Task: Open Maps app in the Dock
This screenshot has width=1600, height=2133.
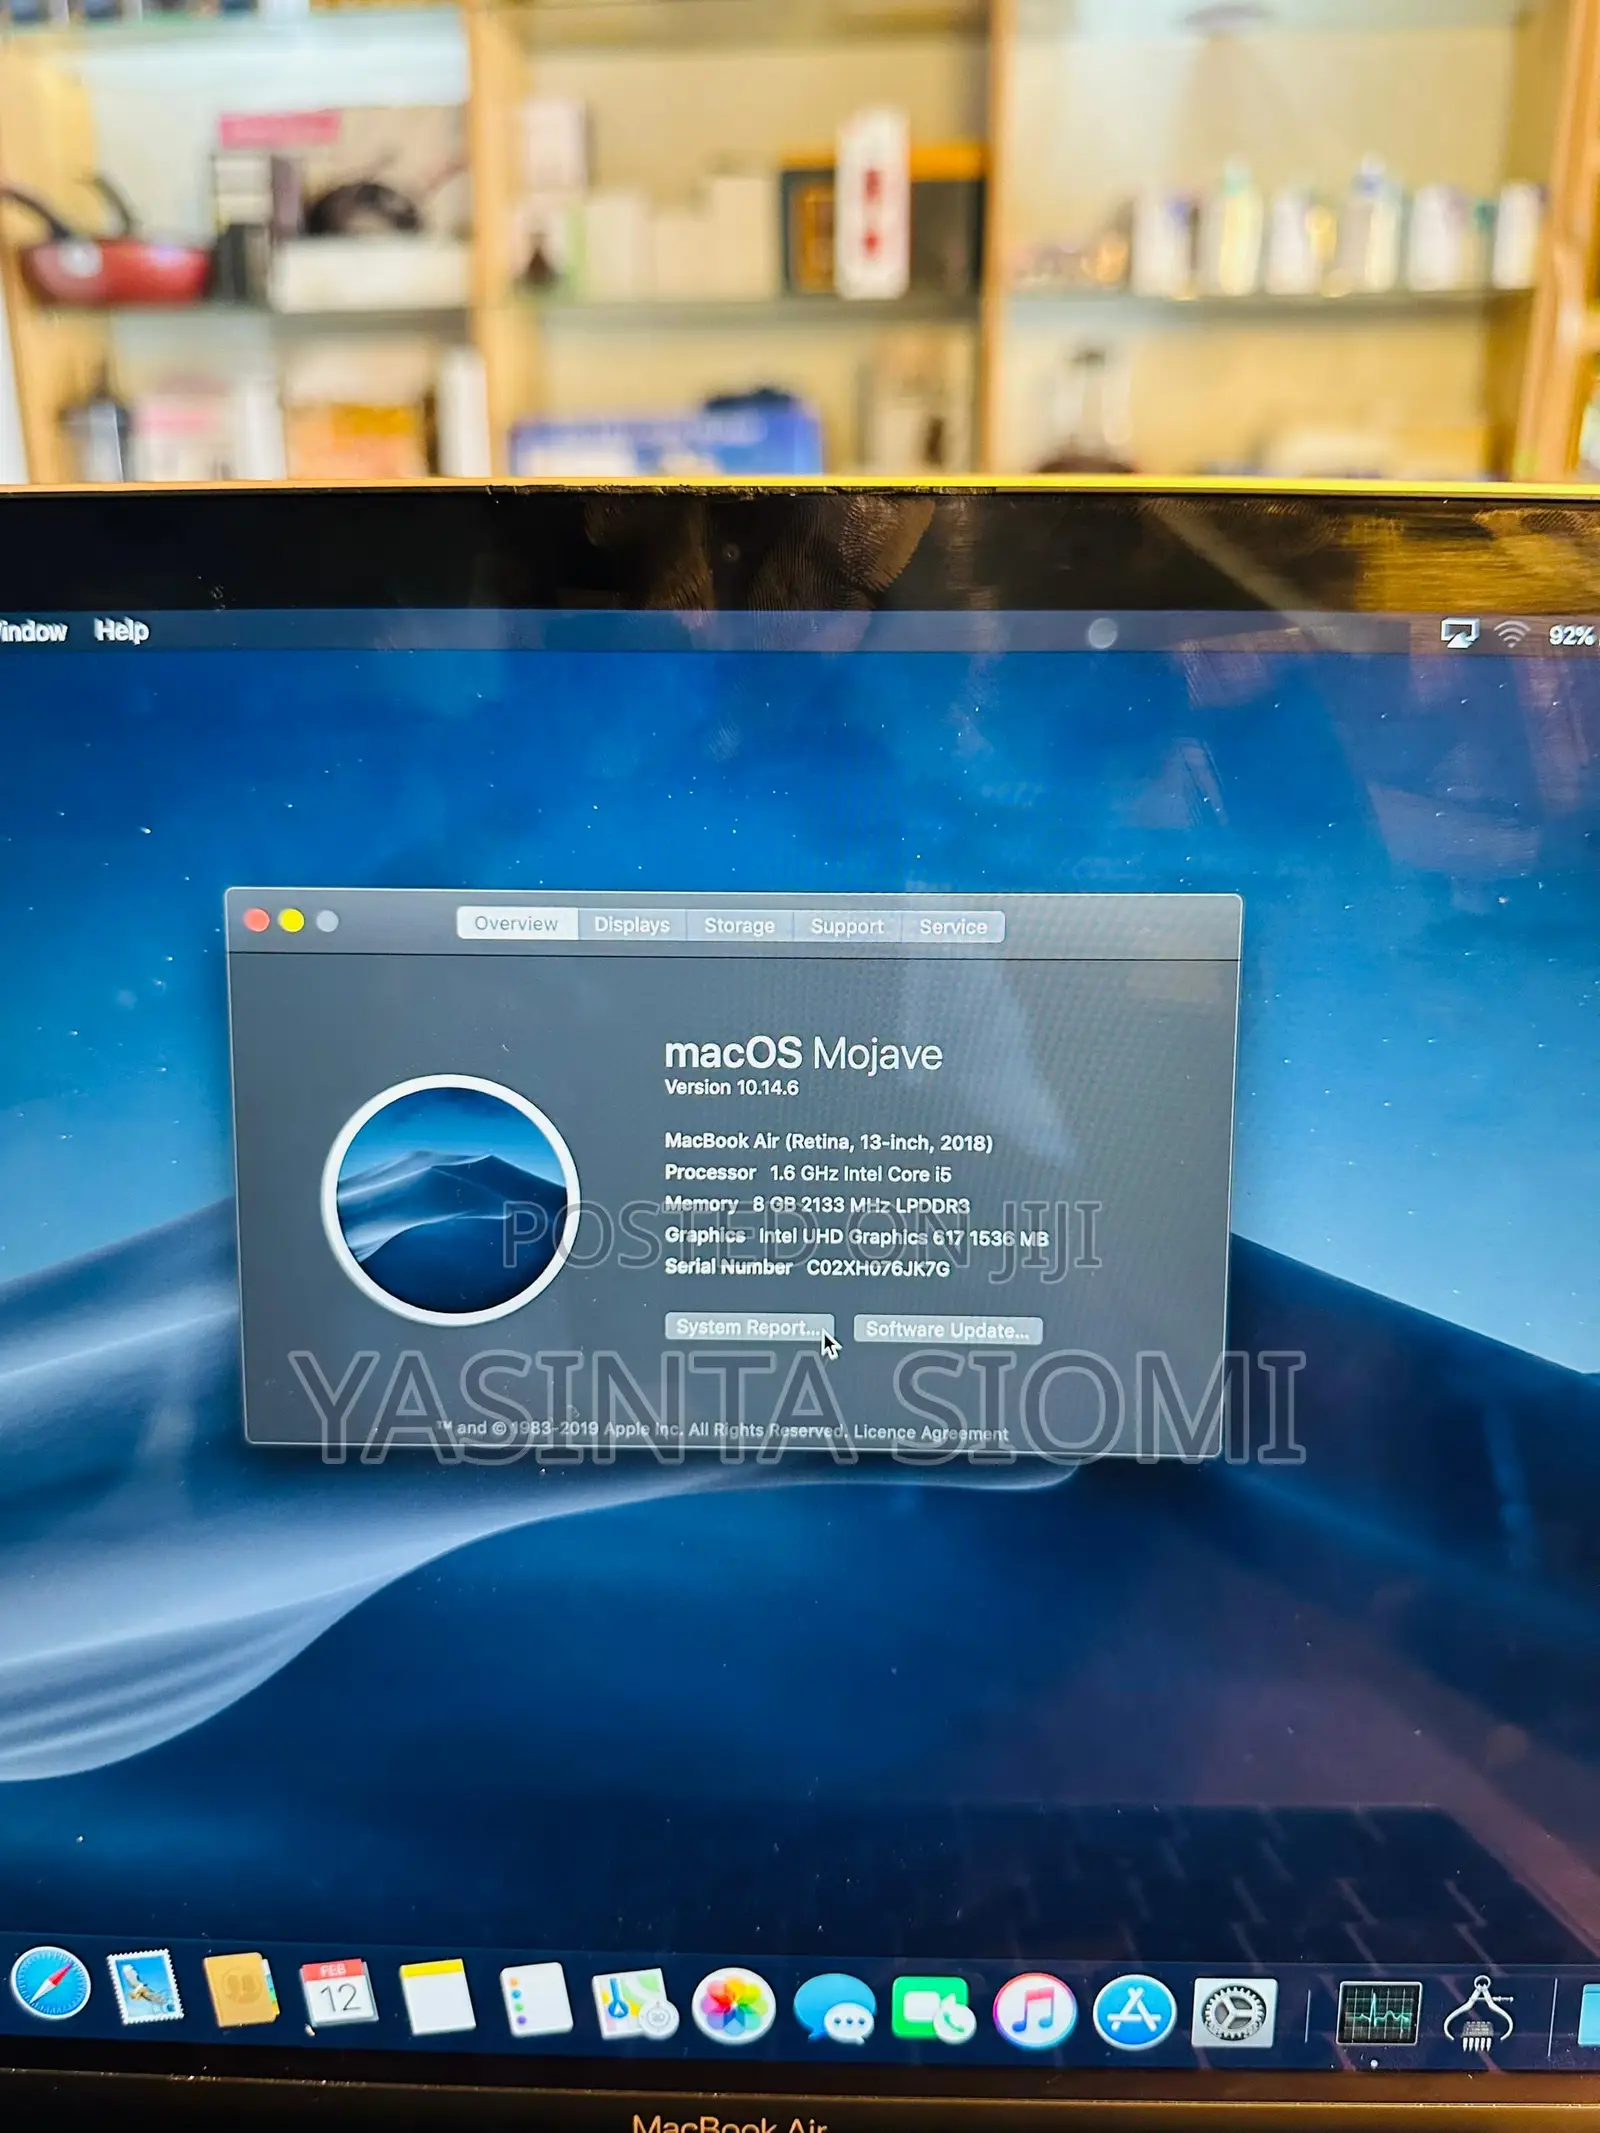Action: point(634,2003)
